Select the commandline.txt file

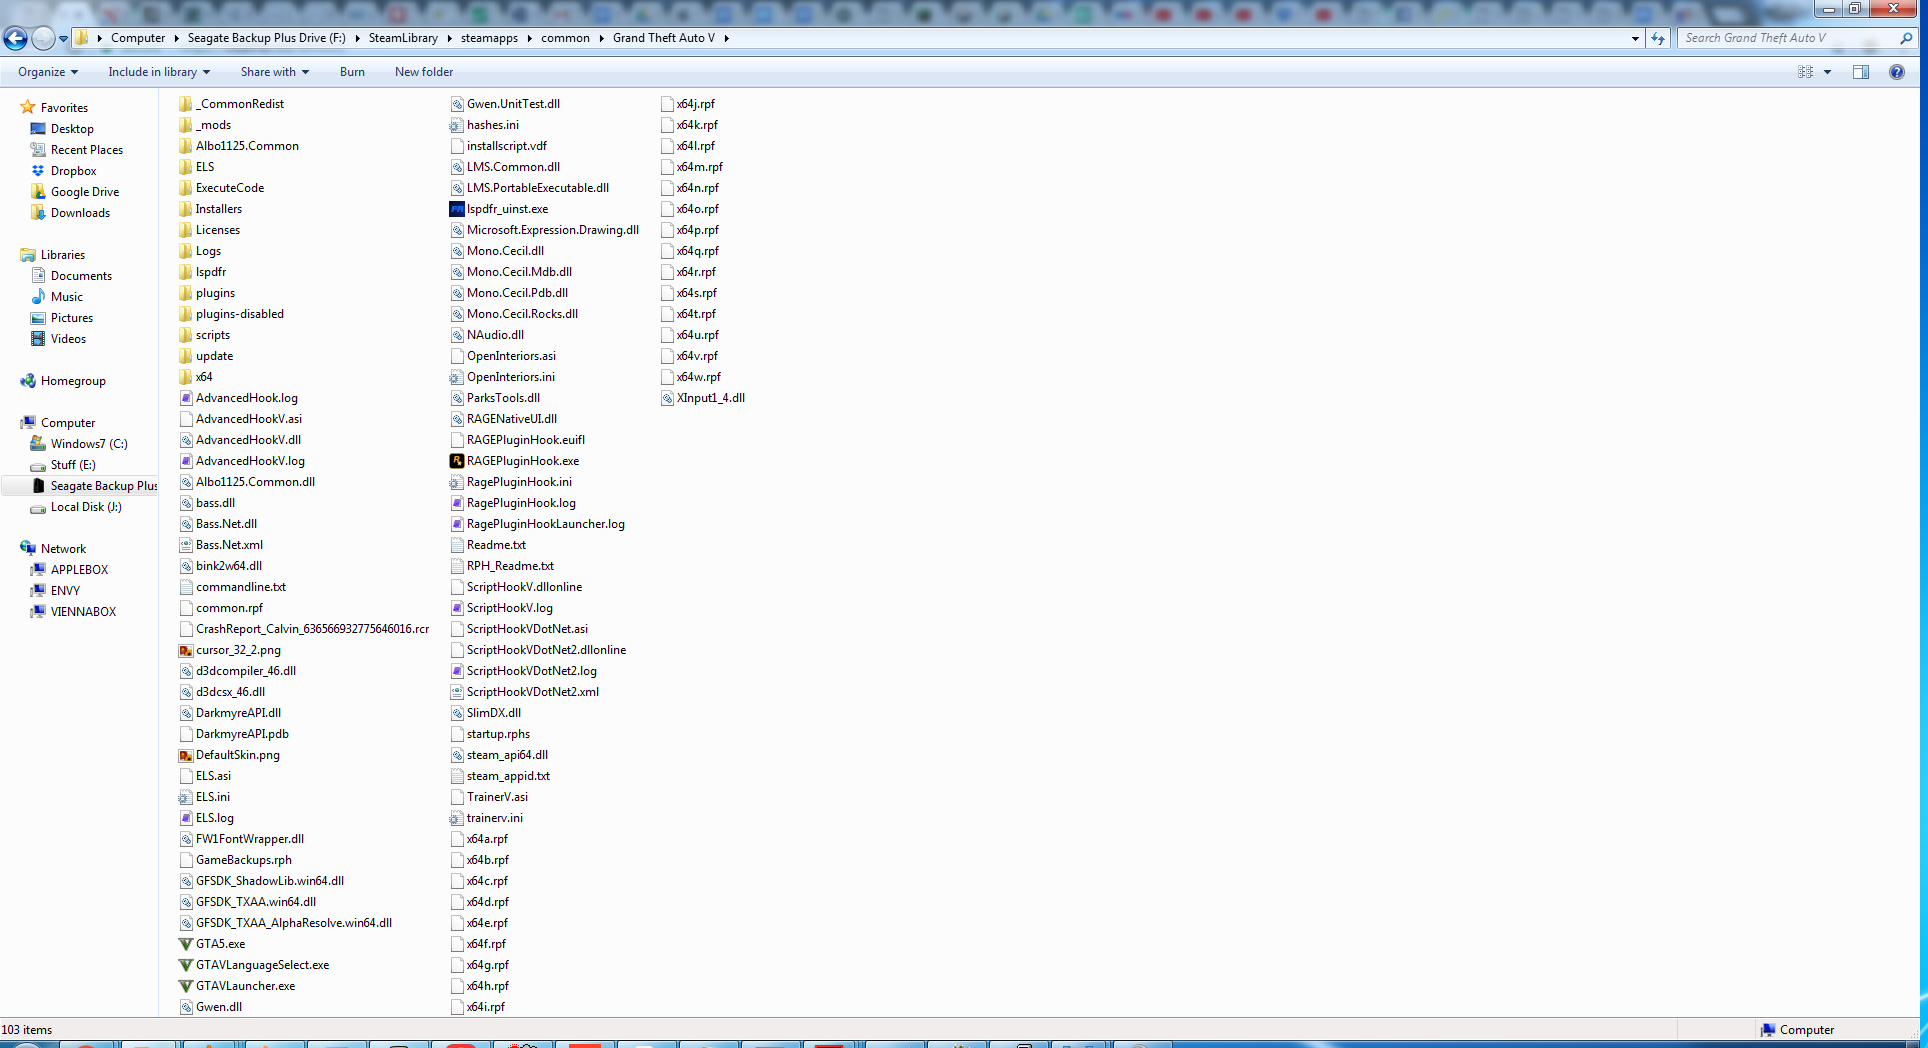click(x=240, y=587)
